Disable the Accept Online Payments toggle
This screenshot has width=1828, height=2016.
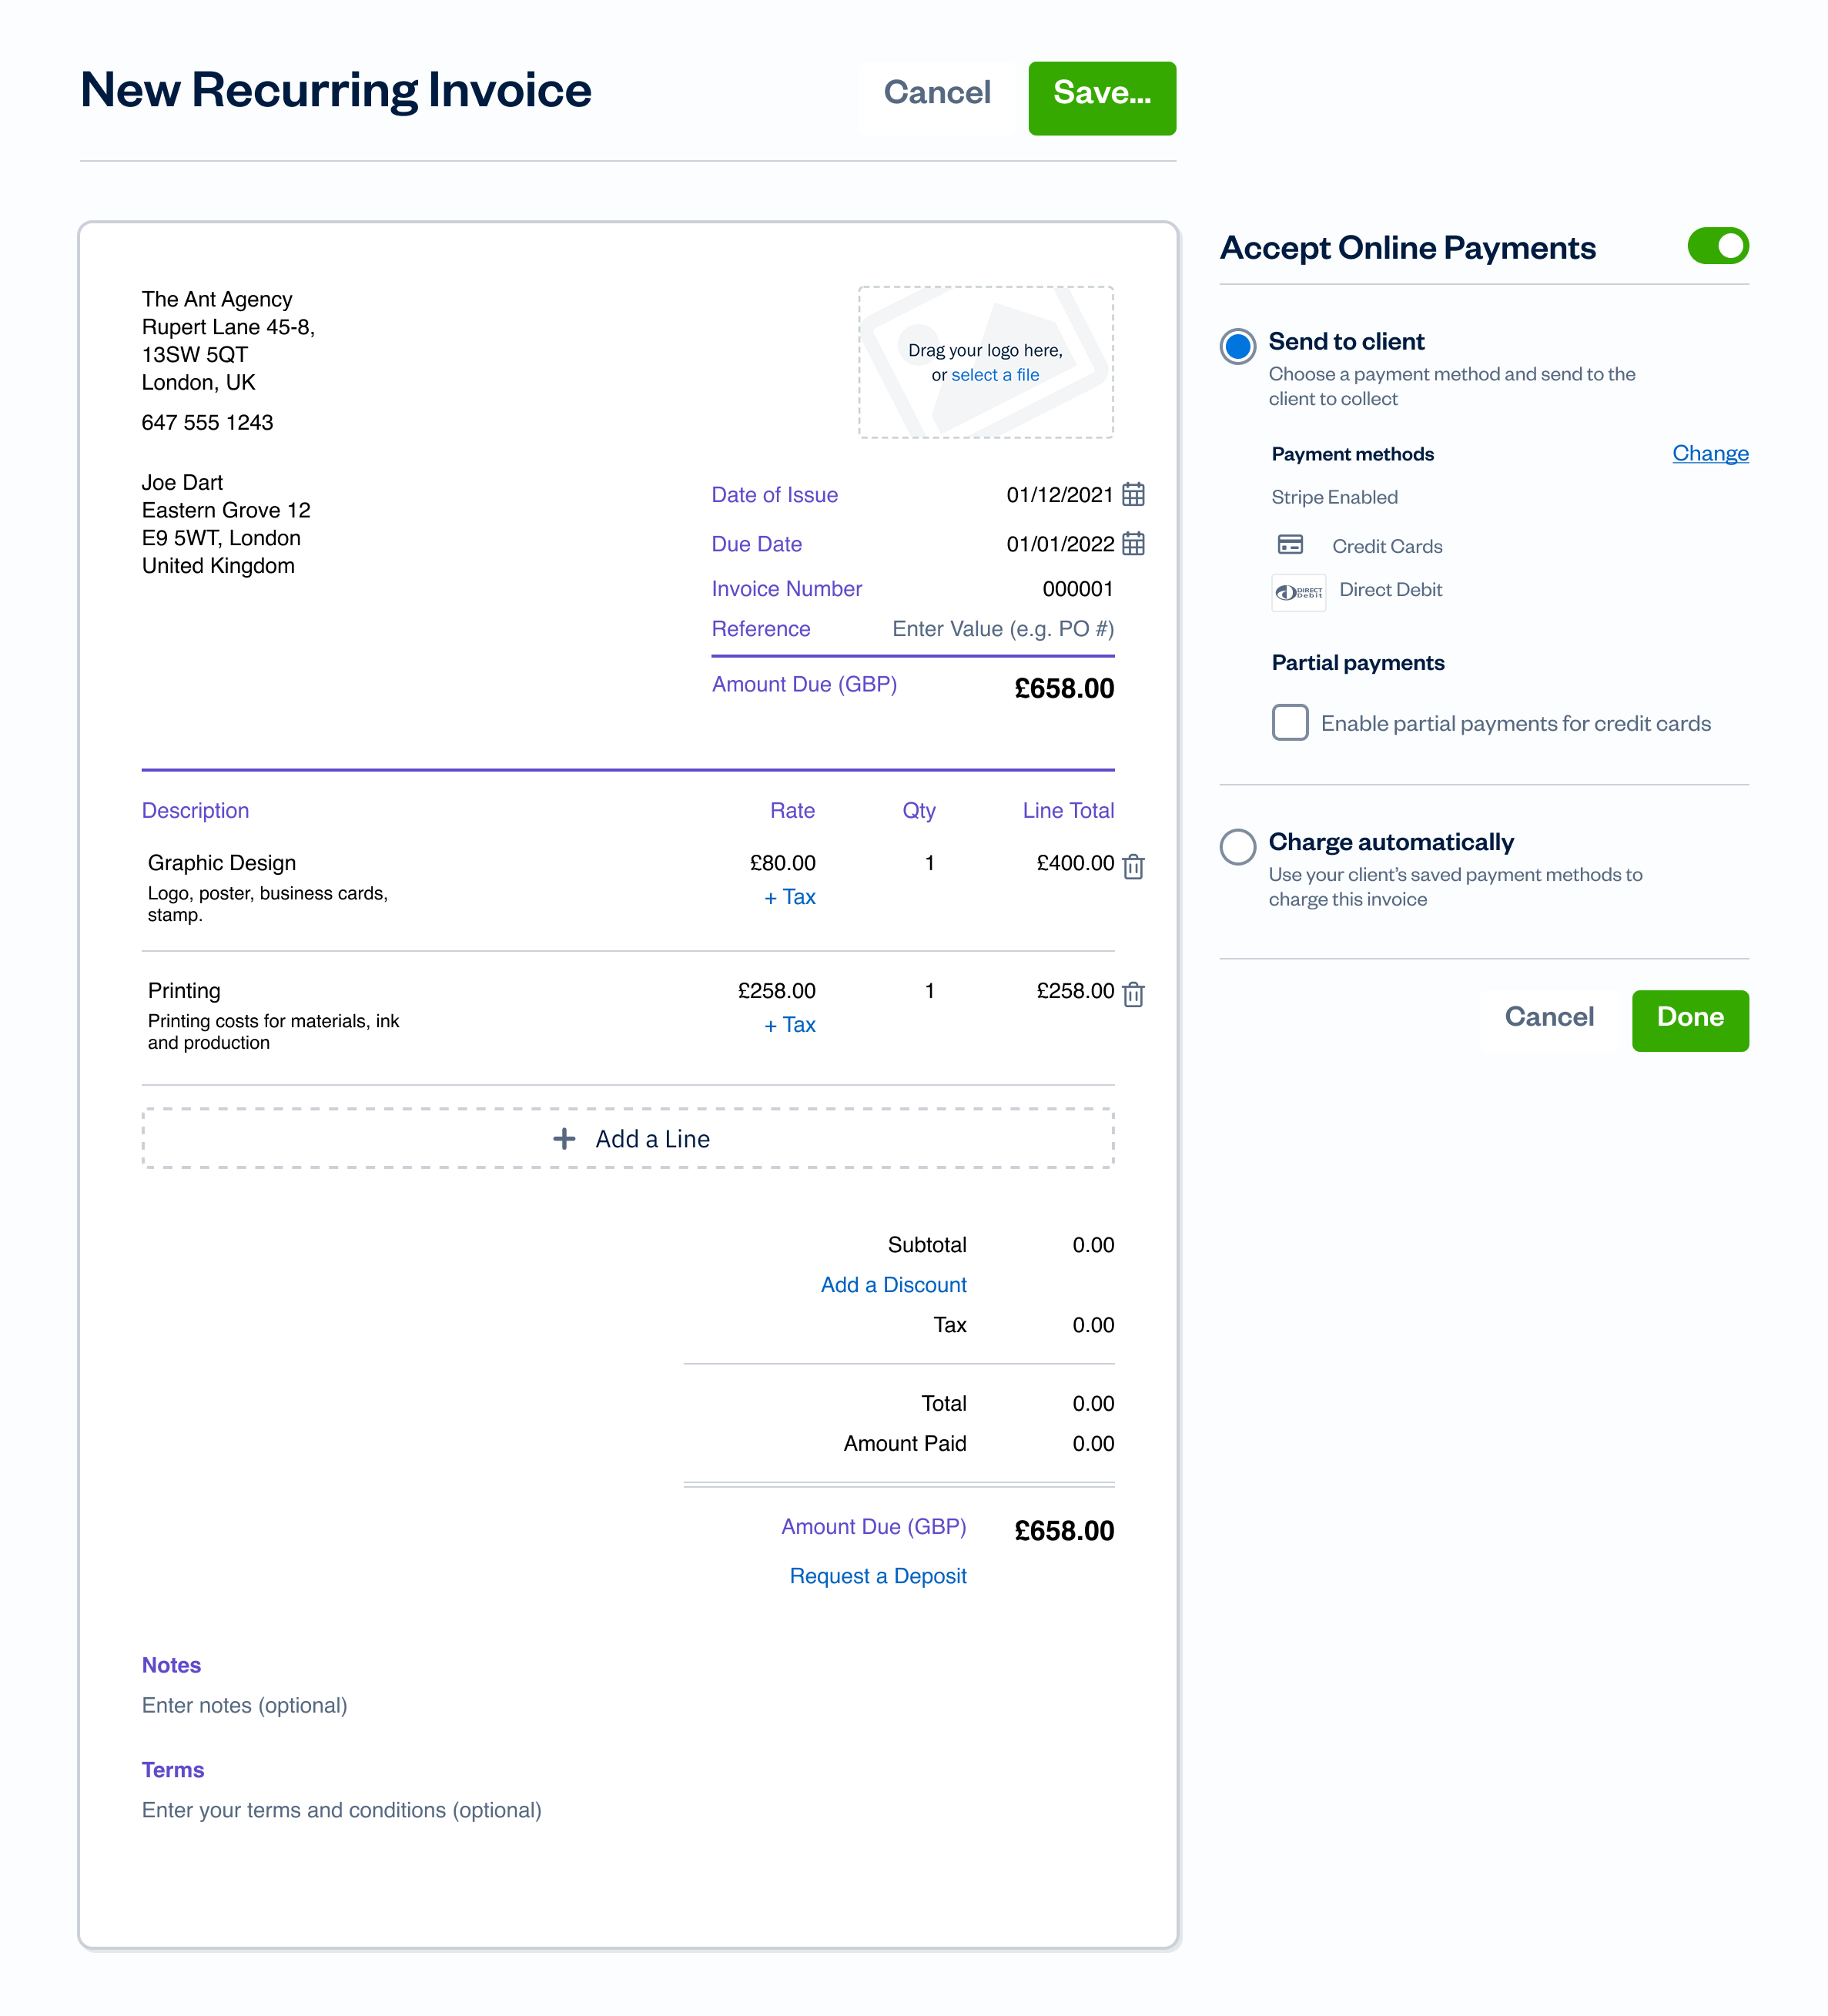[1718, 246]
